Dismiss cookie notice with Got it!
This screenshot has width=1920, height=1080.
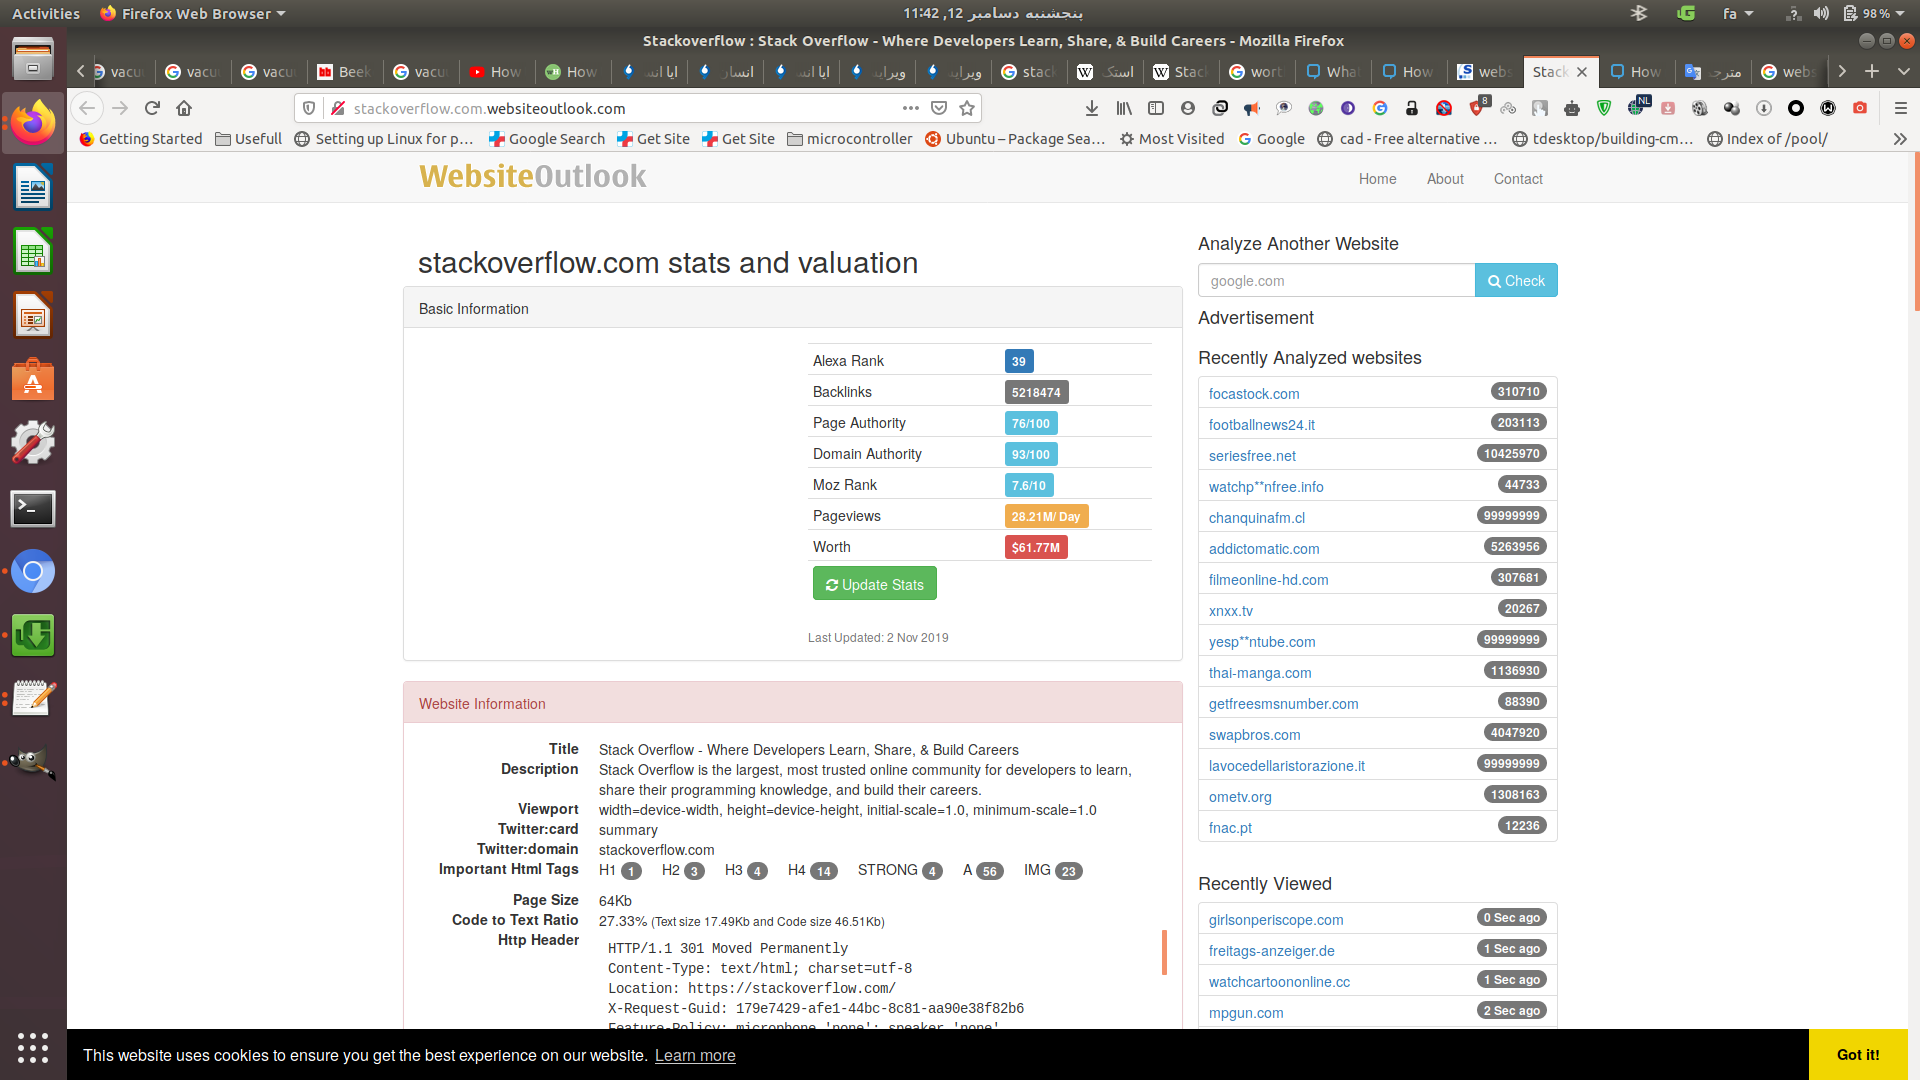point(1858,1055)
